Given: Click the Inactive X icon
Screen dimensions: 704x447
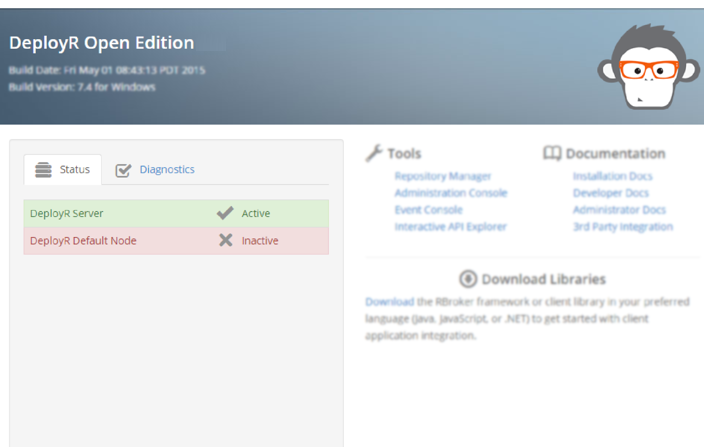Looking at the screenshot, I should (x=226, y=240).
